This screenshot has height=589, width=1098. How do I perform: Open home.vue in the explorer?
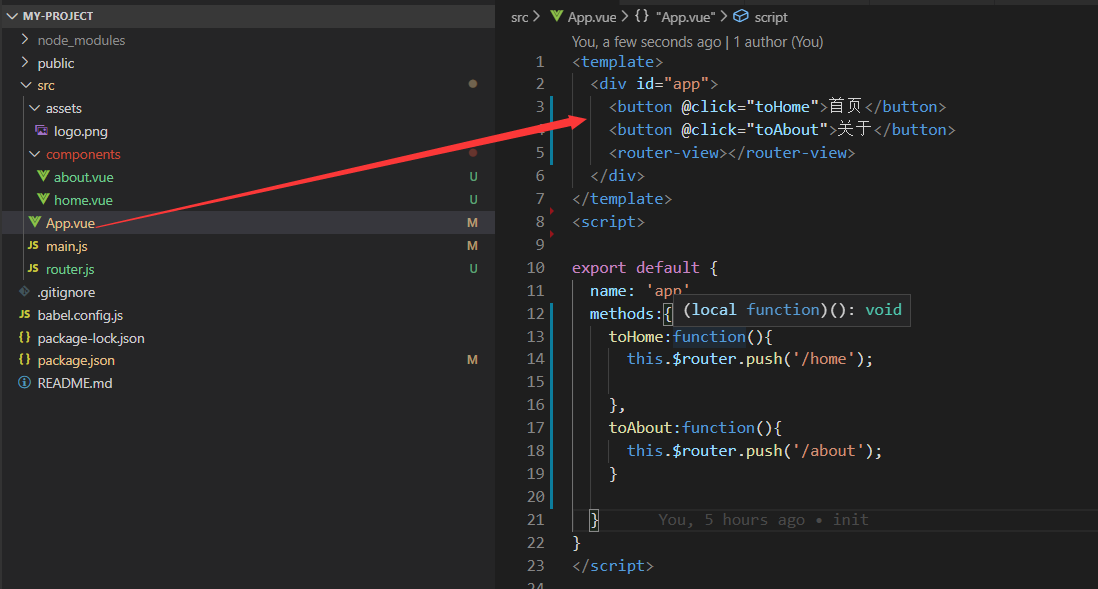83,200
